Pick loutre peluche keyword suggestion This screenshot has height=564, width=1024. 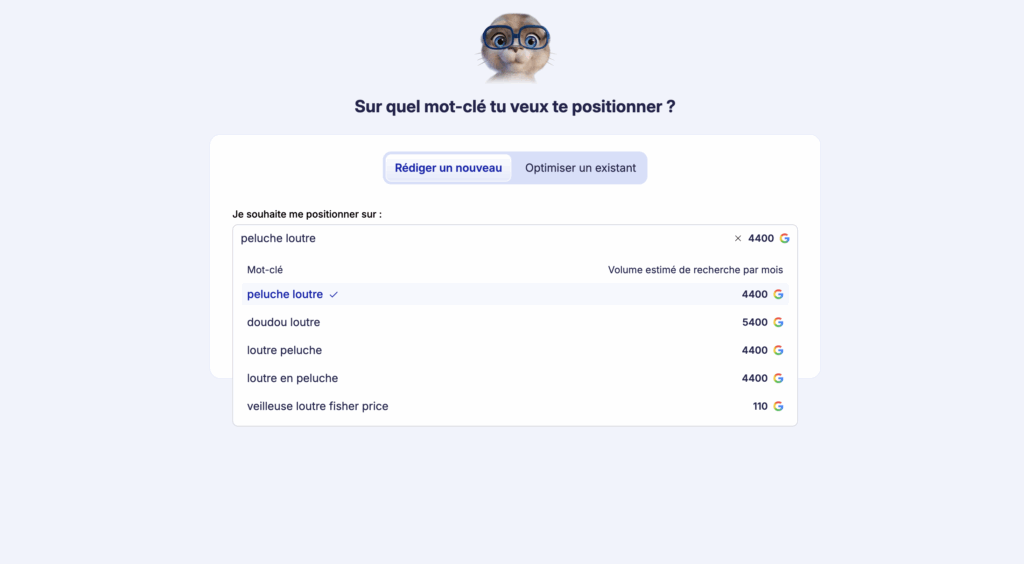tap(515, 351)
